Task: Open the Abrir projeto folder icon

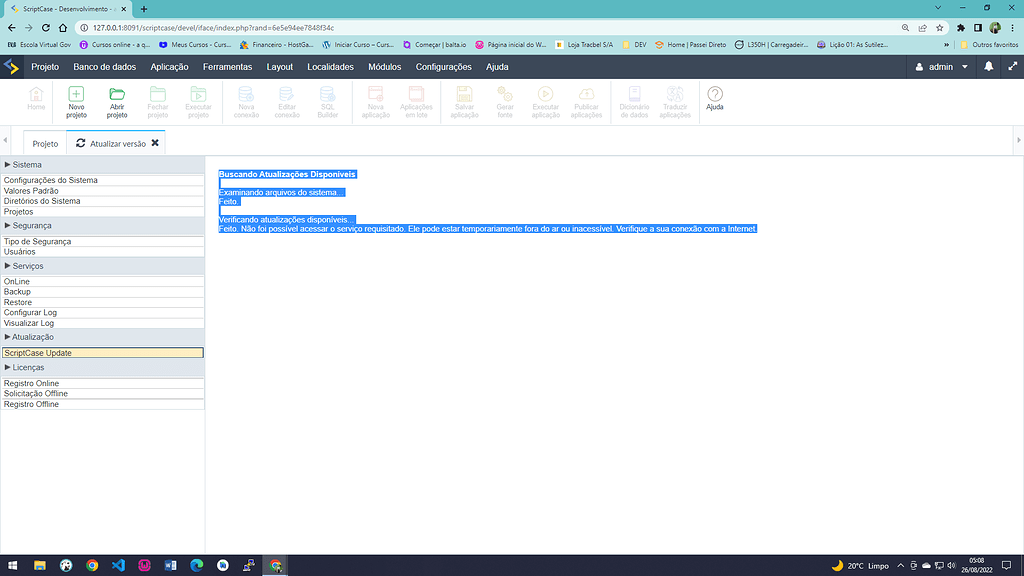Action: [x=117, y=95]
